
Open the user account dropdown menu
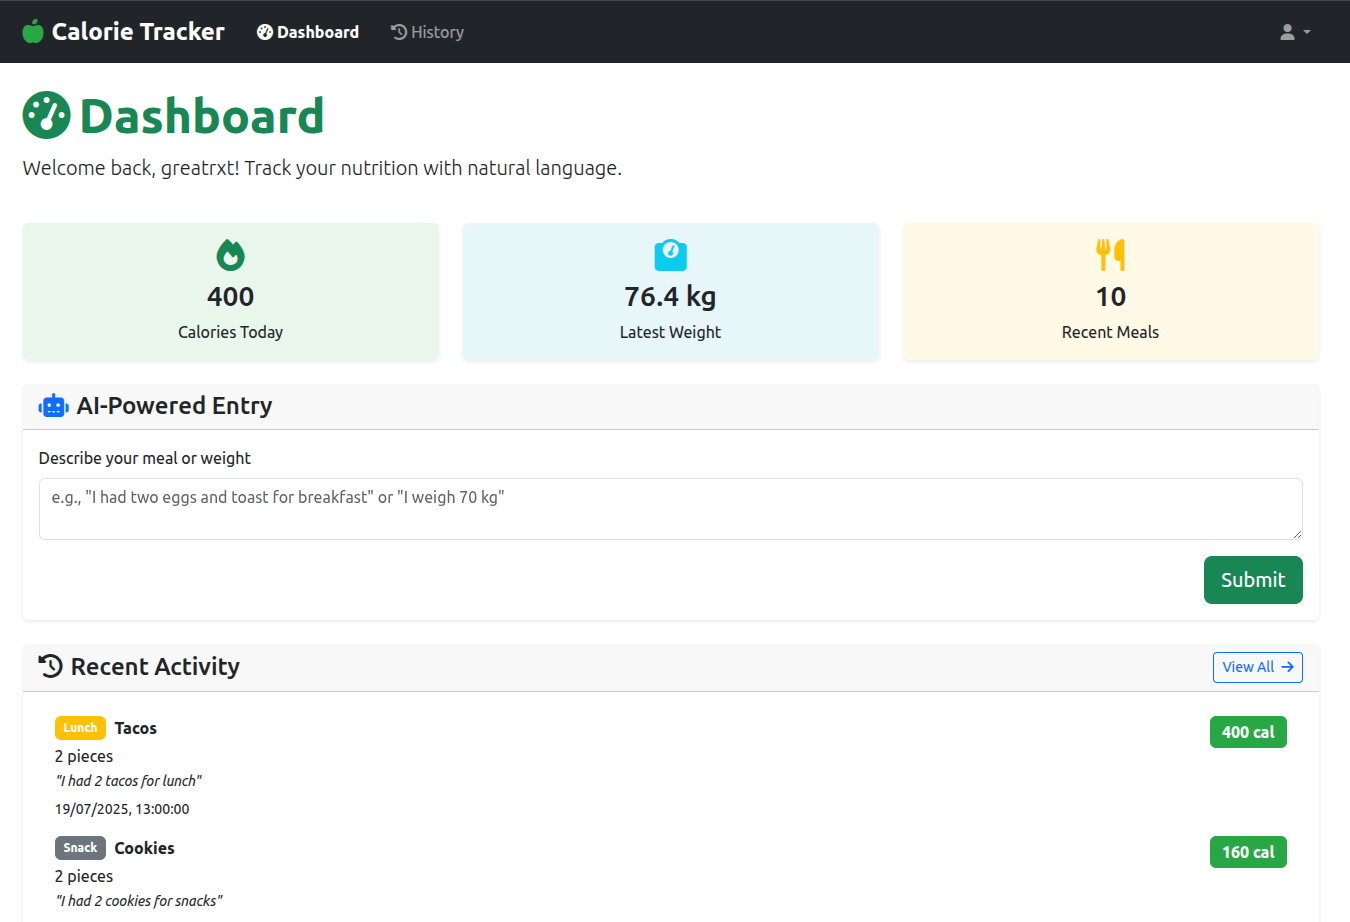pyautogui.click(x=1294, y=31)
